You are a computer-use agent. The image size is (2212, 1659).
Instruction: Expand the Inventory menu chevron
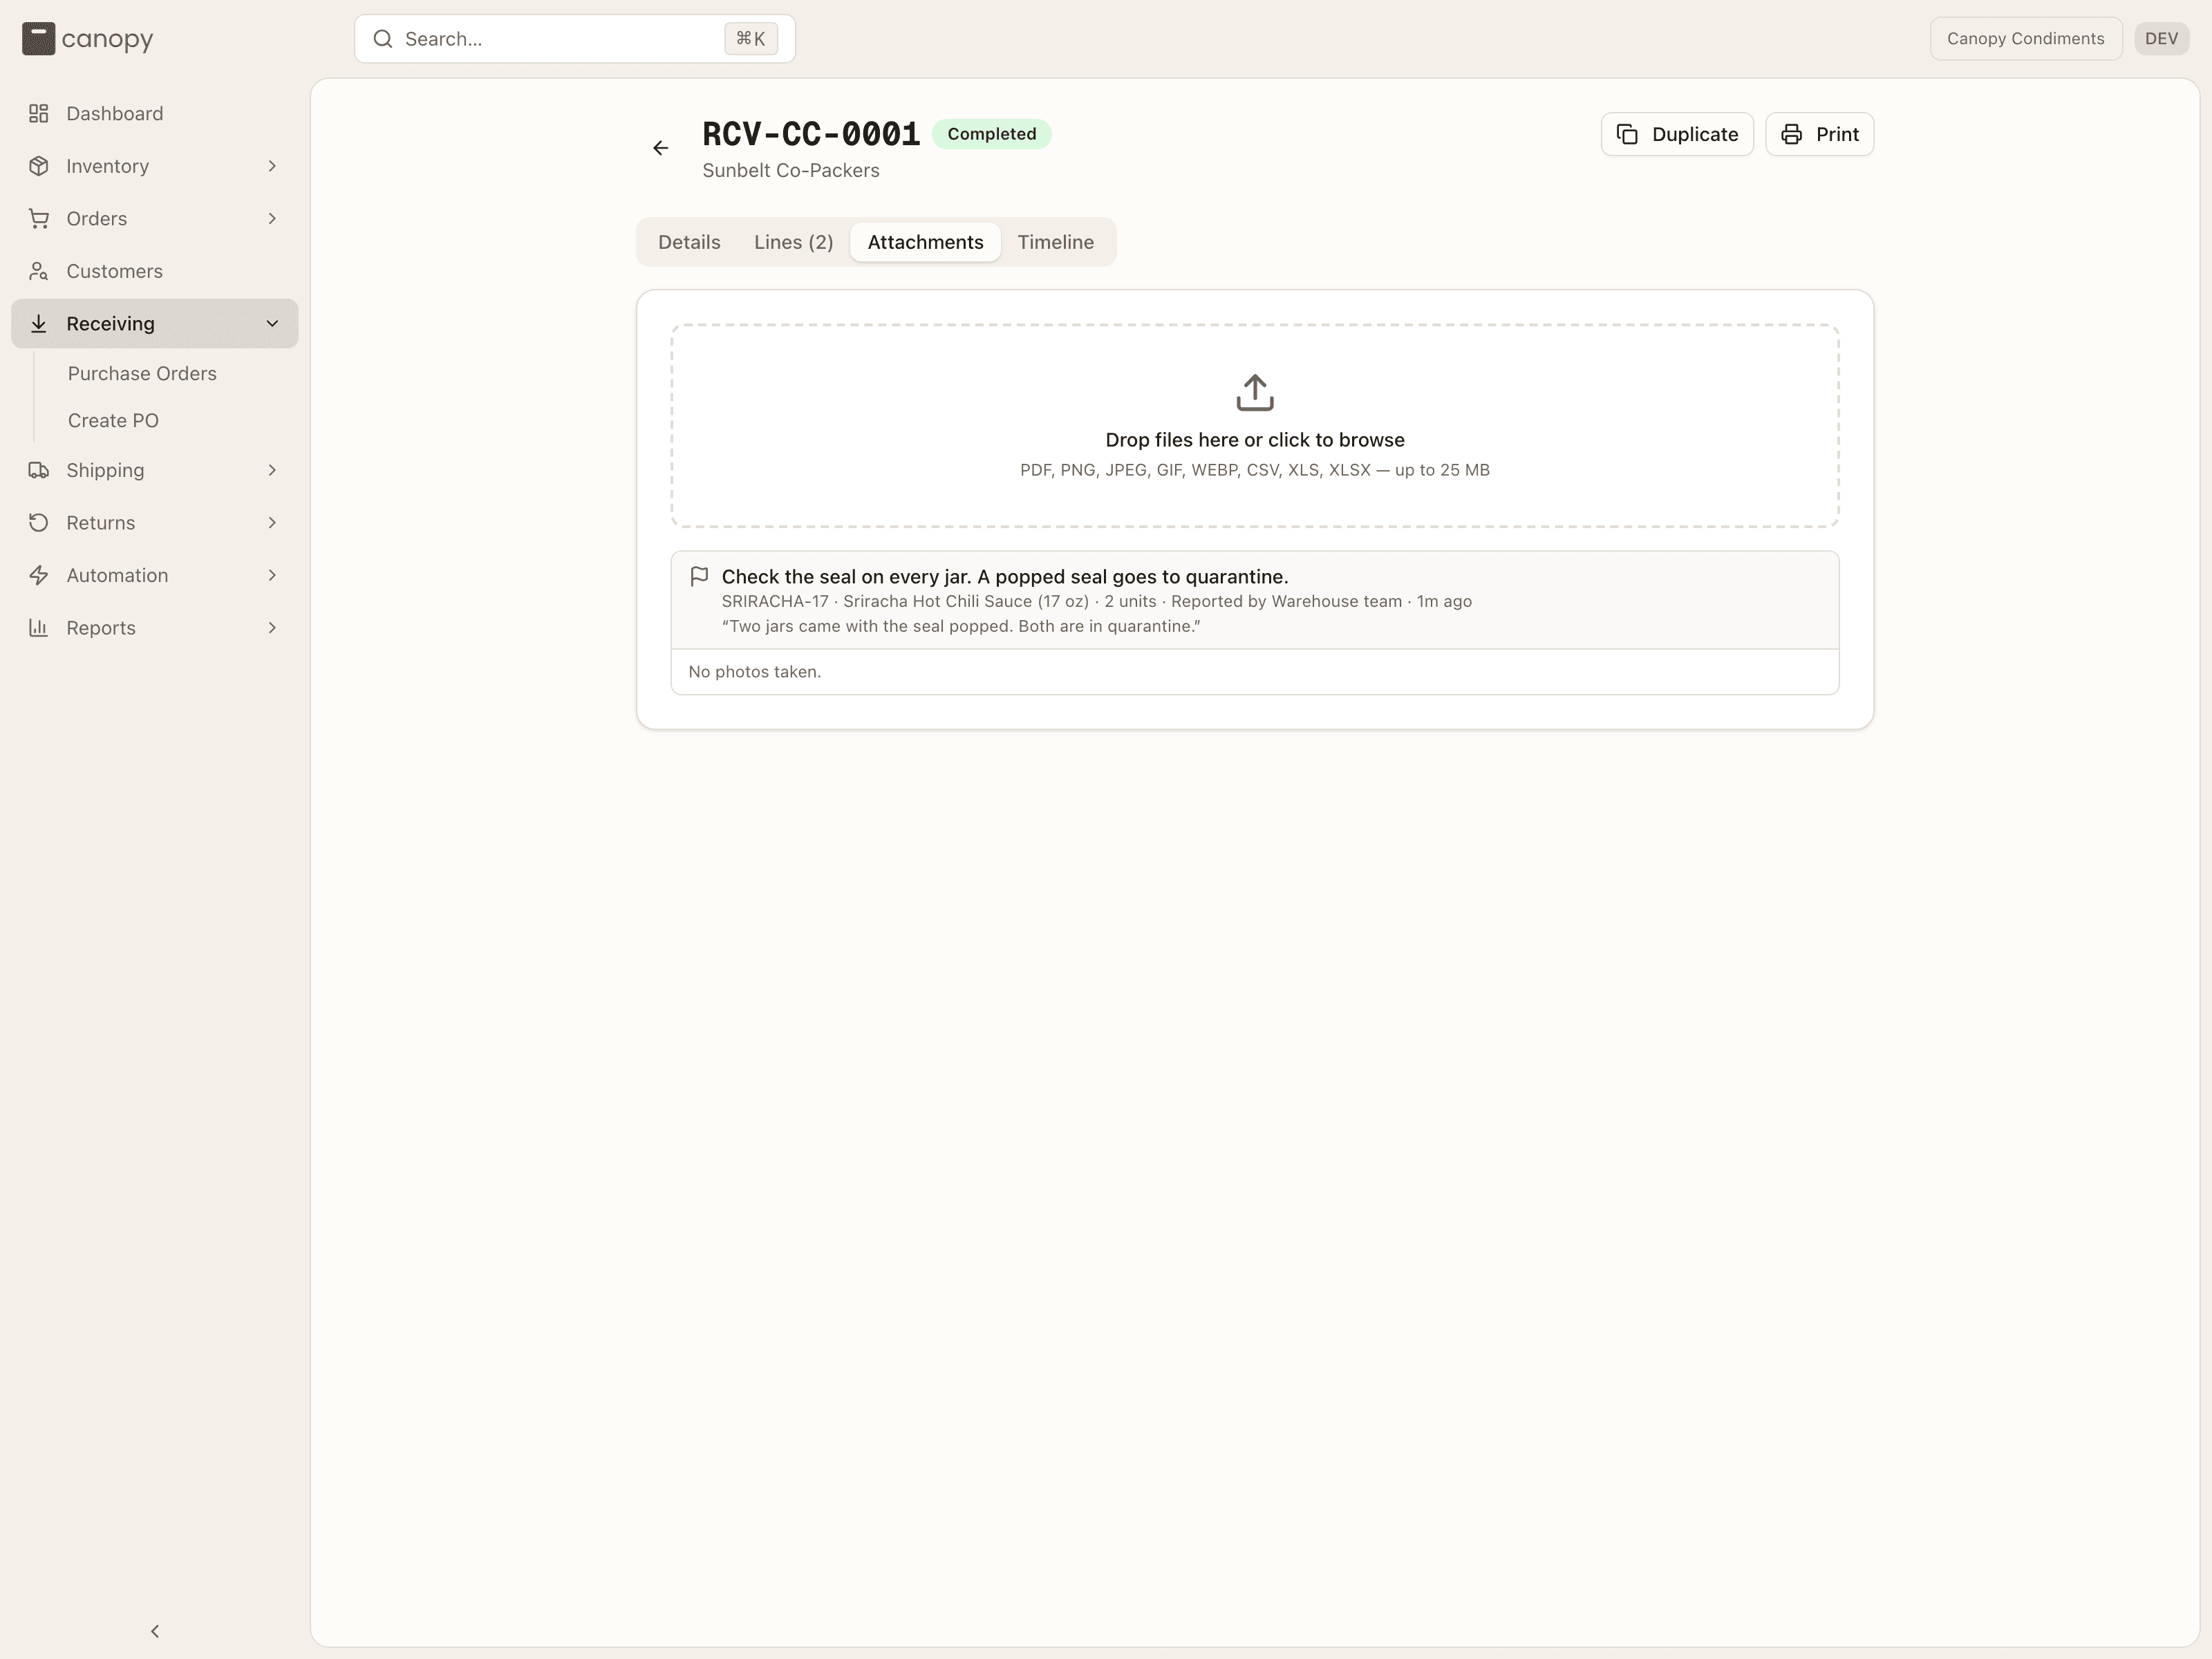click(272, 166)
